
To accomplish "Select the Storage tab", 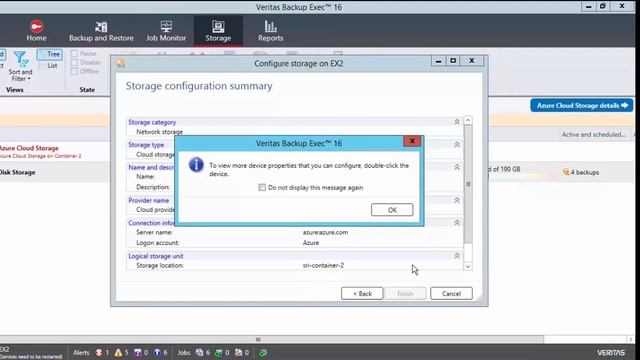I will (x=218, y=31).
